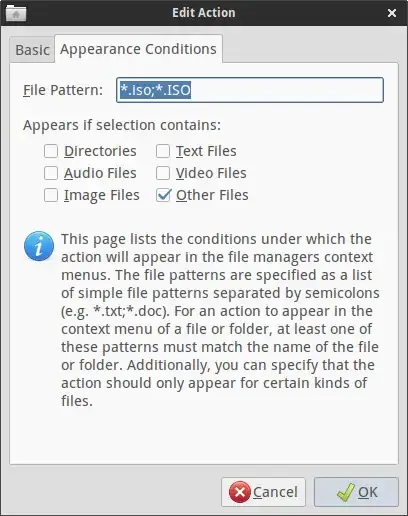Click the folder icon in the title bar

point(16,13)
